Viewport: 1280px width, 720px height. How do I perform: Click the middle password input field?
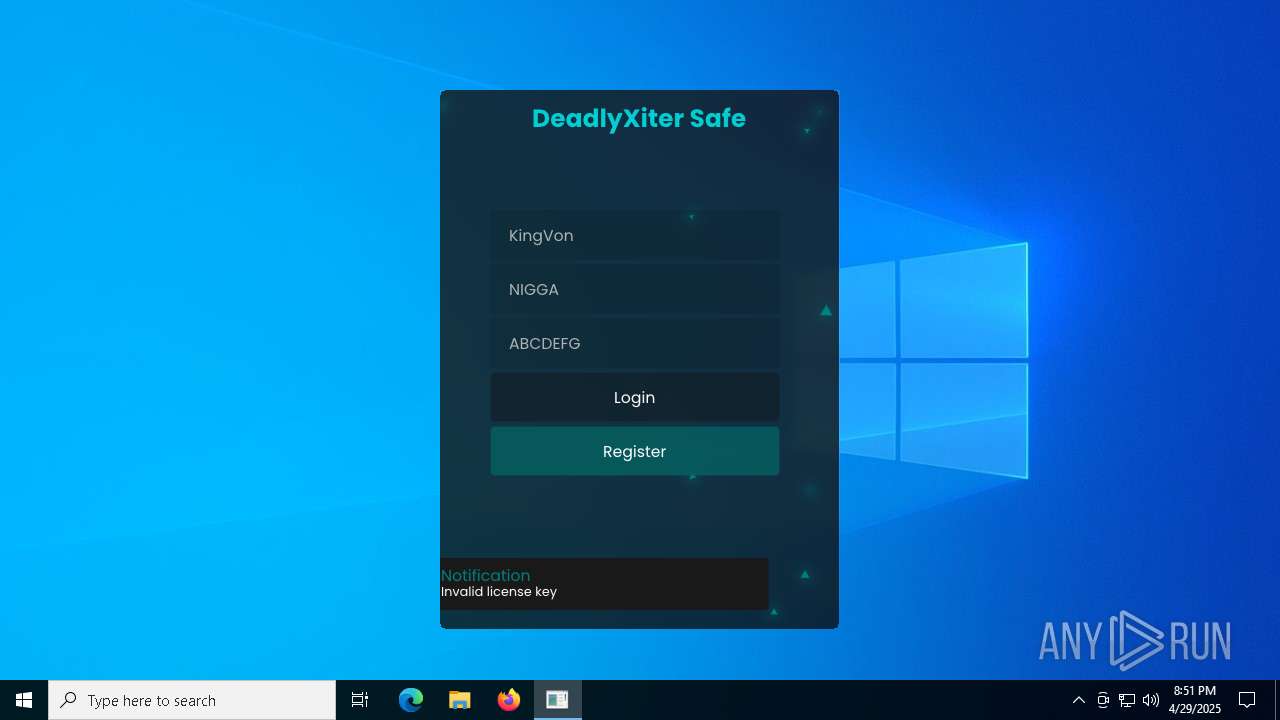click(634, 289)
